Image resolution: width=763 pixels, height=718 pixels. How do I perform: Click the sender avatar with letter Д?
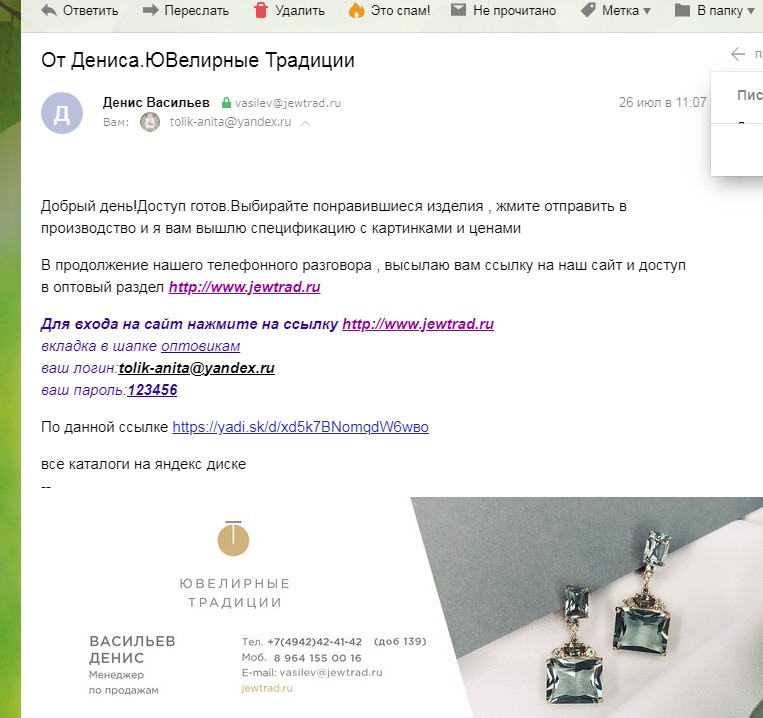point(62,113)
